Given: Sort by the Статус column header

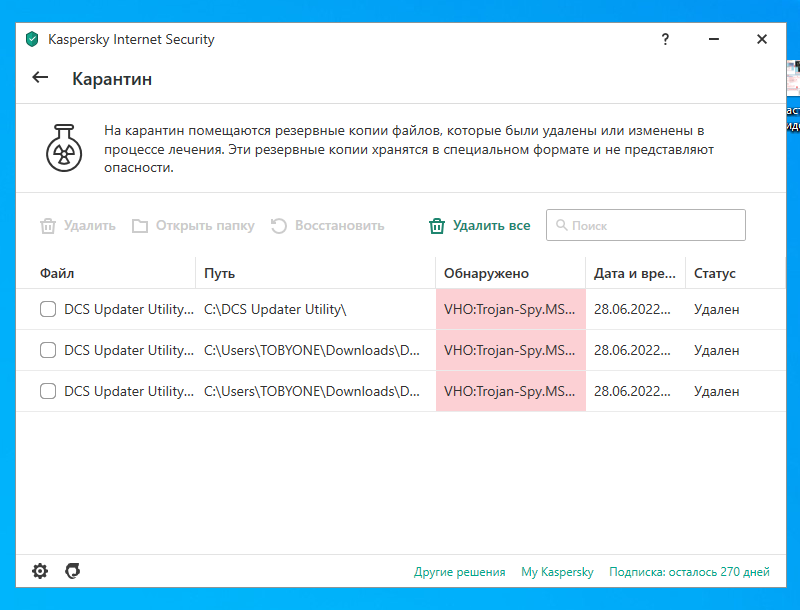Looking at the screenshot, I should click(x=714, y=273).
